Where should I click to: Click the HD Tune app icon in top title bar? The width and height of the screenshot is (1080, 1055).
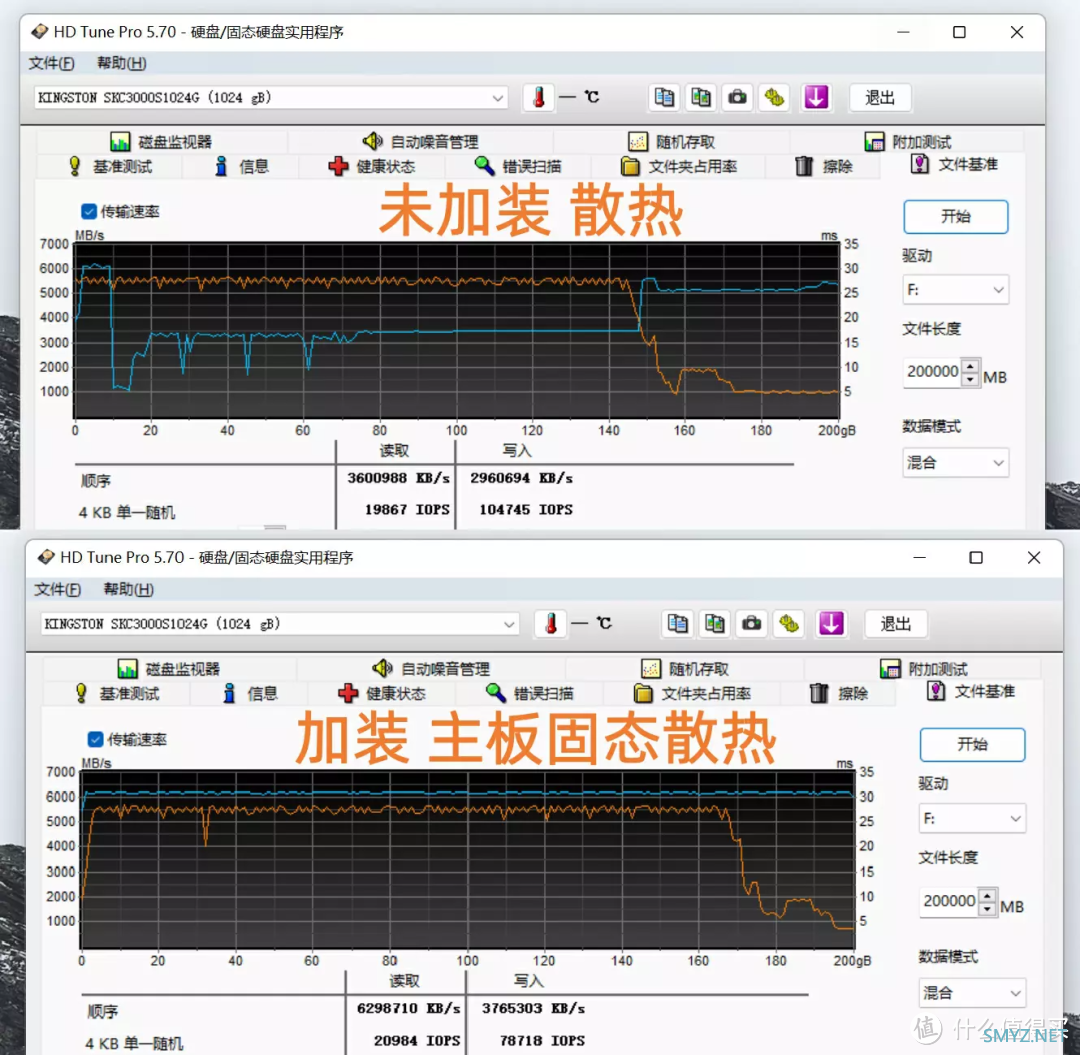40,32
